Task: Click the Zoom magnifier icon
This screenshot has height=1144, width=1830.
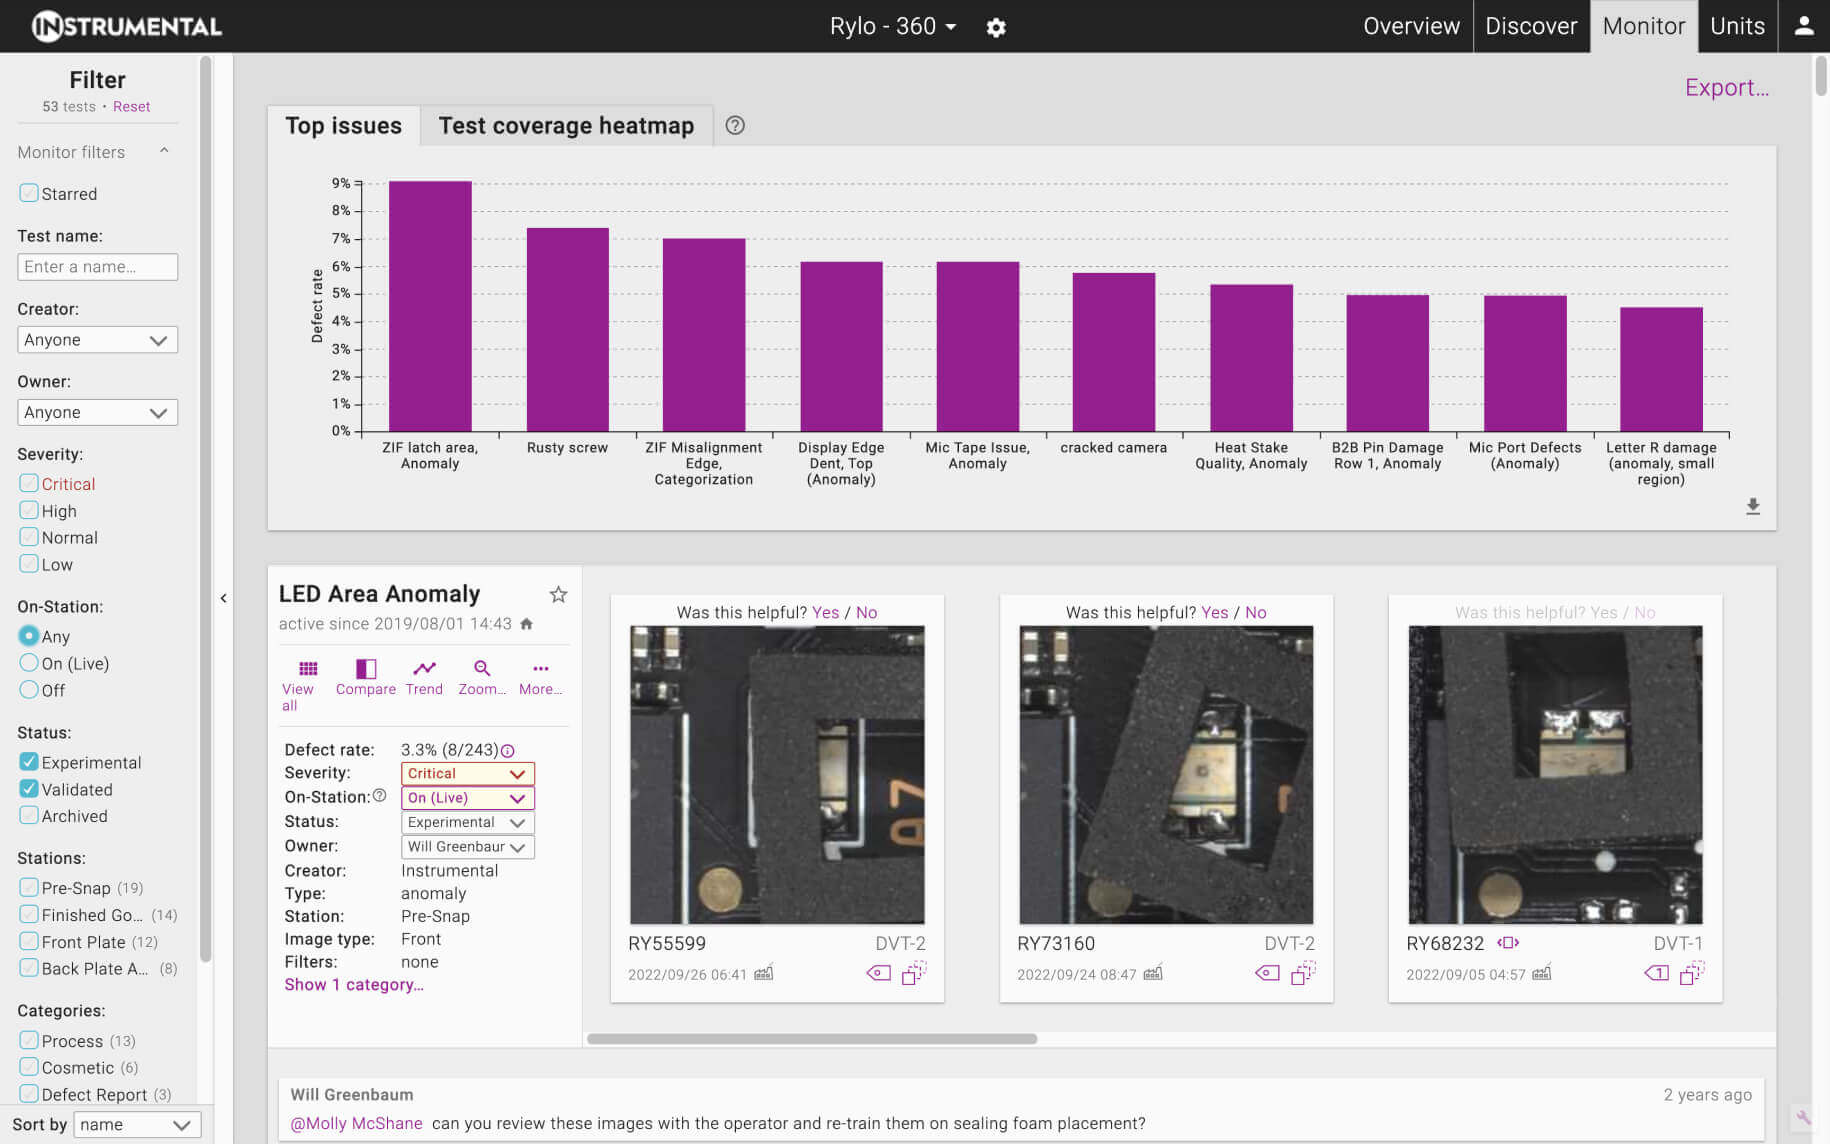Action: click(x=482, y=669)
